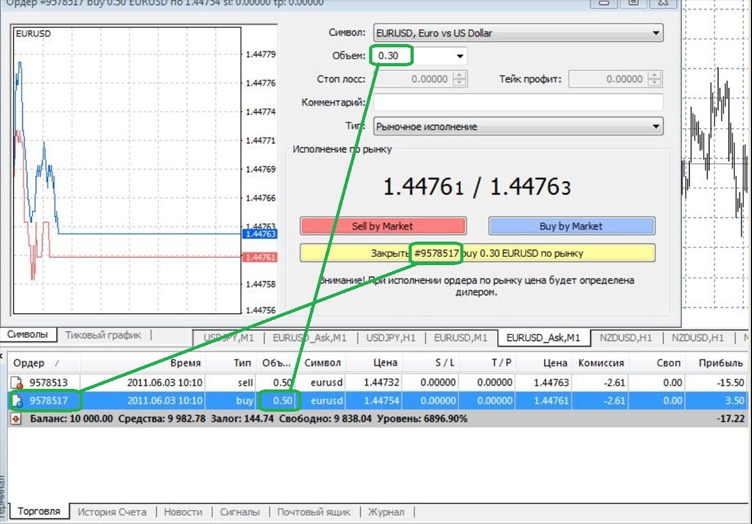
Task: Click the Баланс: 10 000.00 summary text
Action: 71,419
